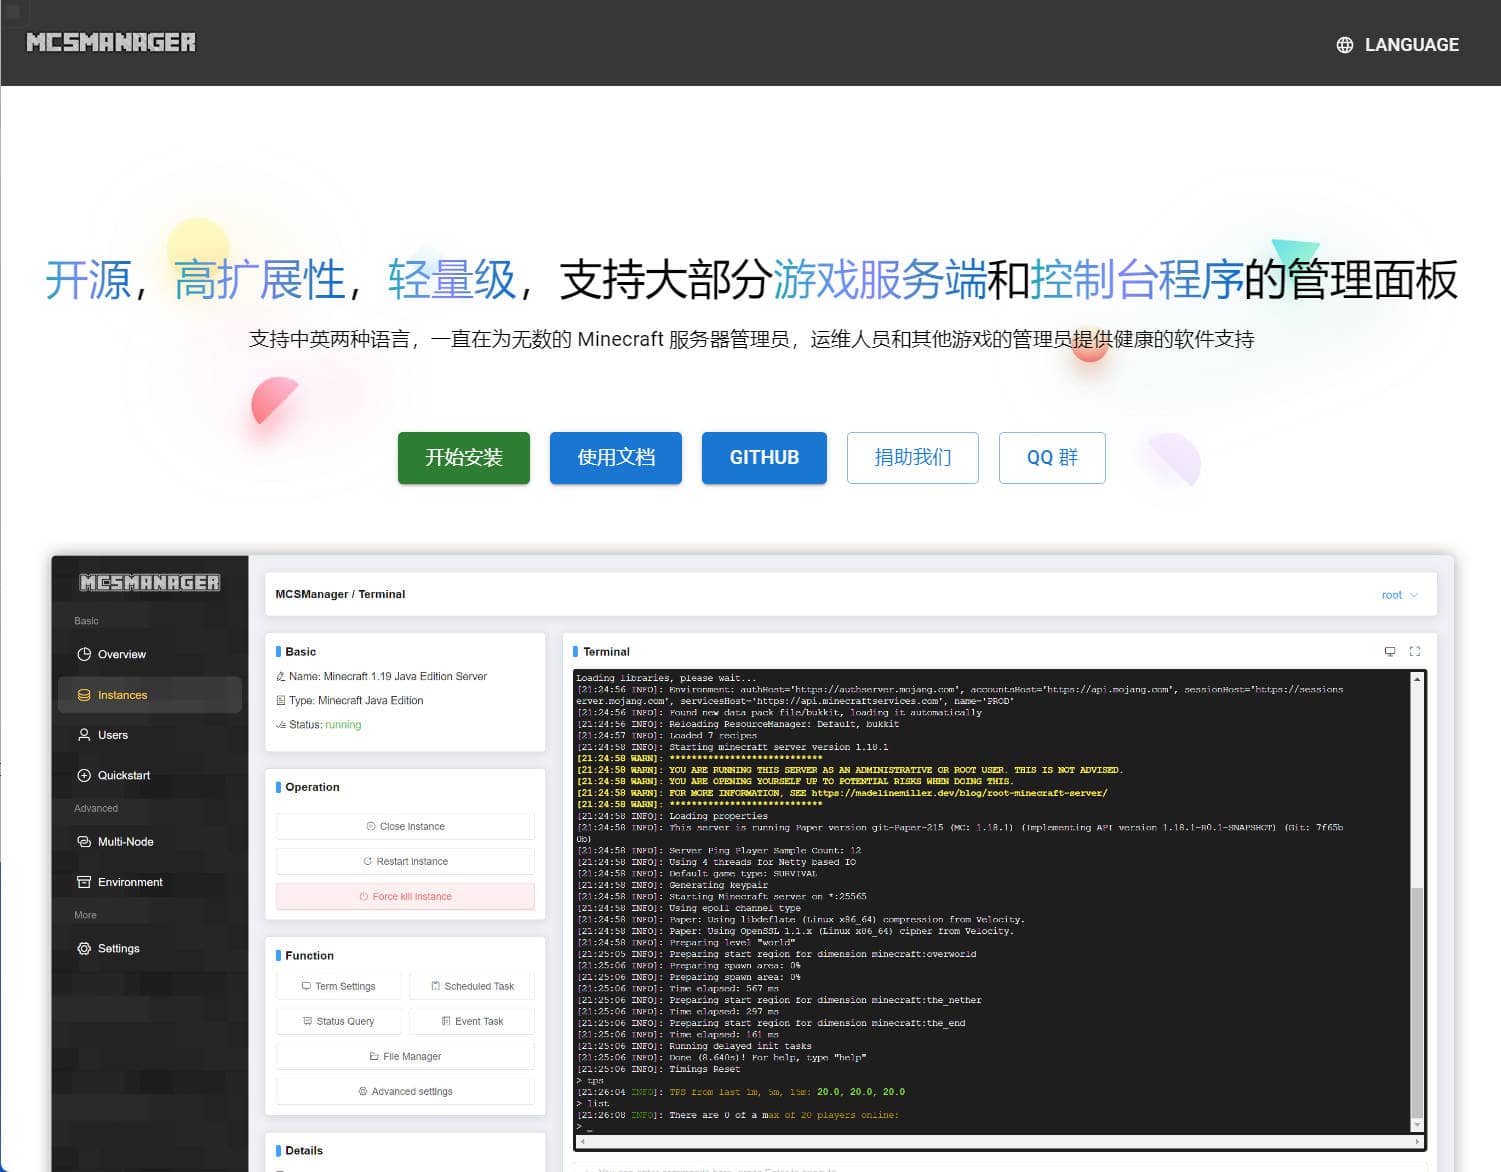Click the Scheduled Task icon
Viewport: 1501px width, 1172px height.
pyautogui.click(x=435, y=986)
